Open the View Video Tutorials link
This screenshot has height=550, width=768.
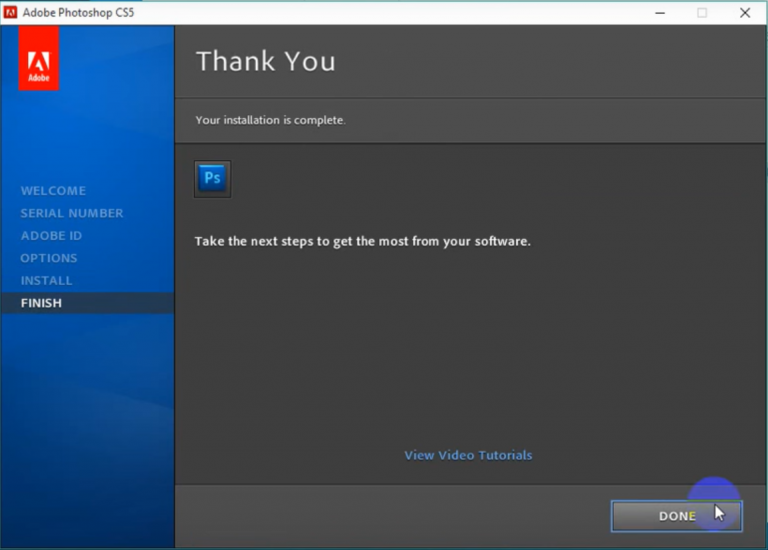468,455
